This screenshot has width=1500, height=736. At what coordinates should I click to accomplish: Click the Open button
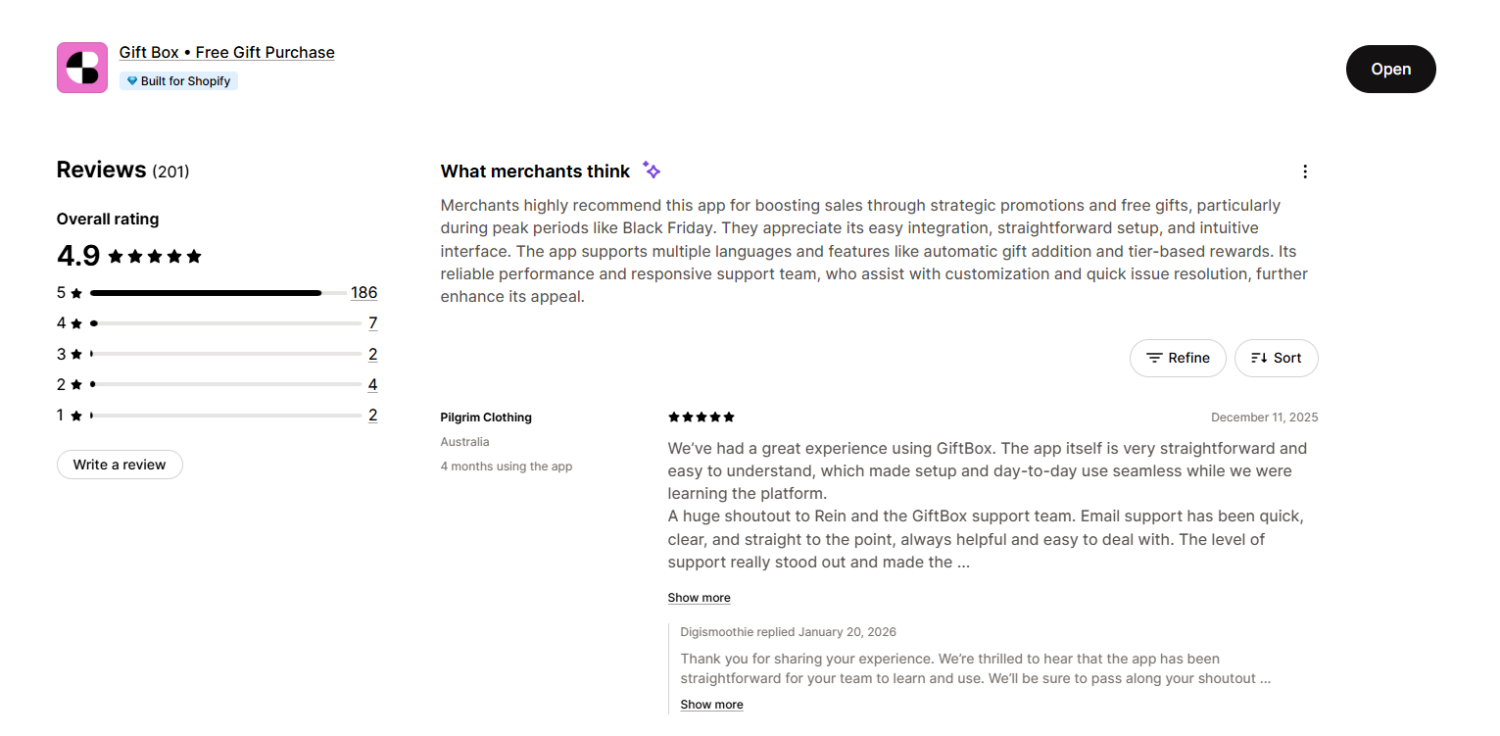tap(1390, 68)
